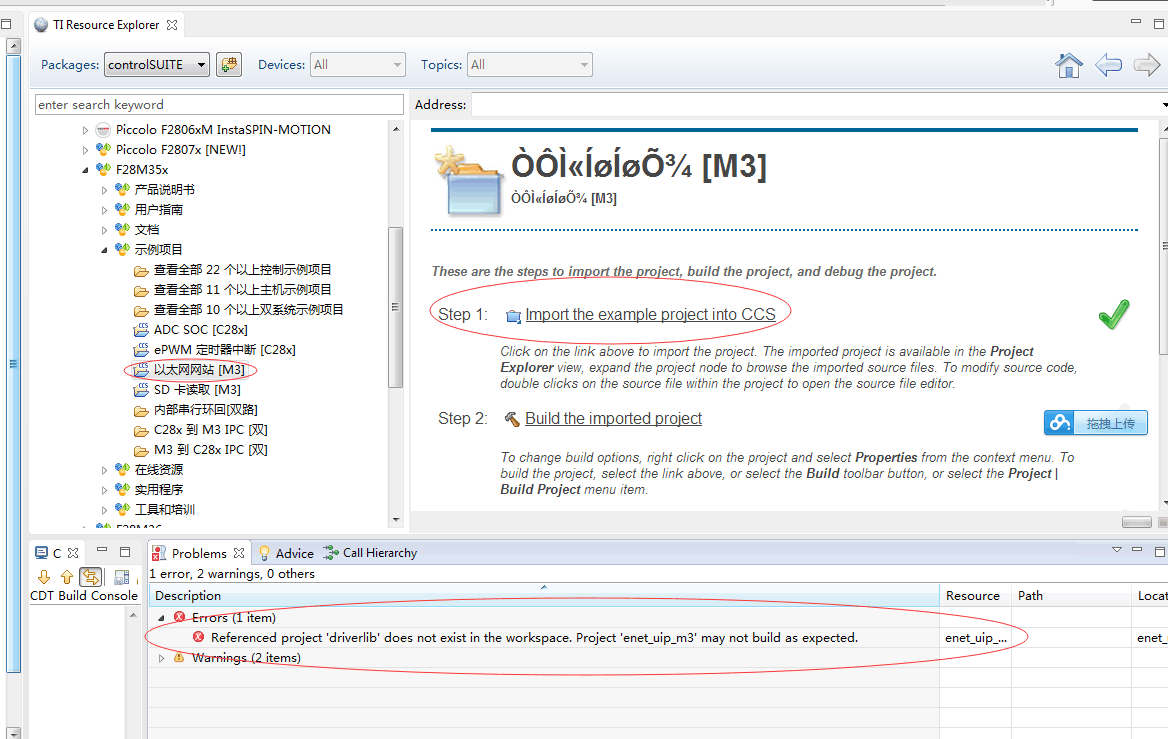Screen dimensions: 1168x739
Task: Navigate forward with the right arrow
Action: tap(1146, 66)
